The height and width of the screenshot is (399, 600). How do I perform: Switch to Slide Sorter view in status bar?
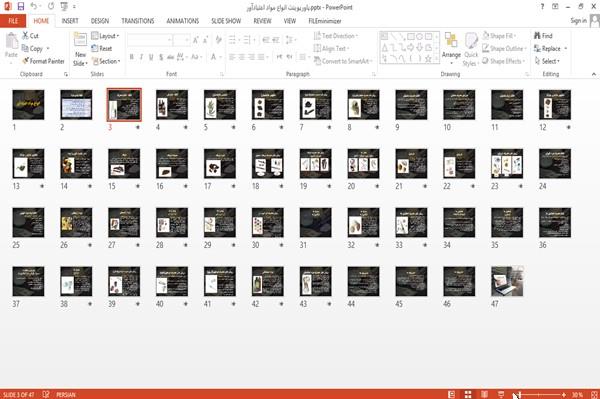[468, 394]
